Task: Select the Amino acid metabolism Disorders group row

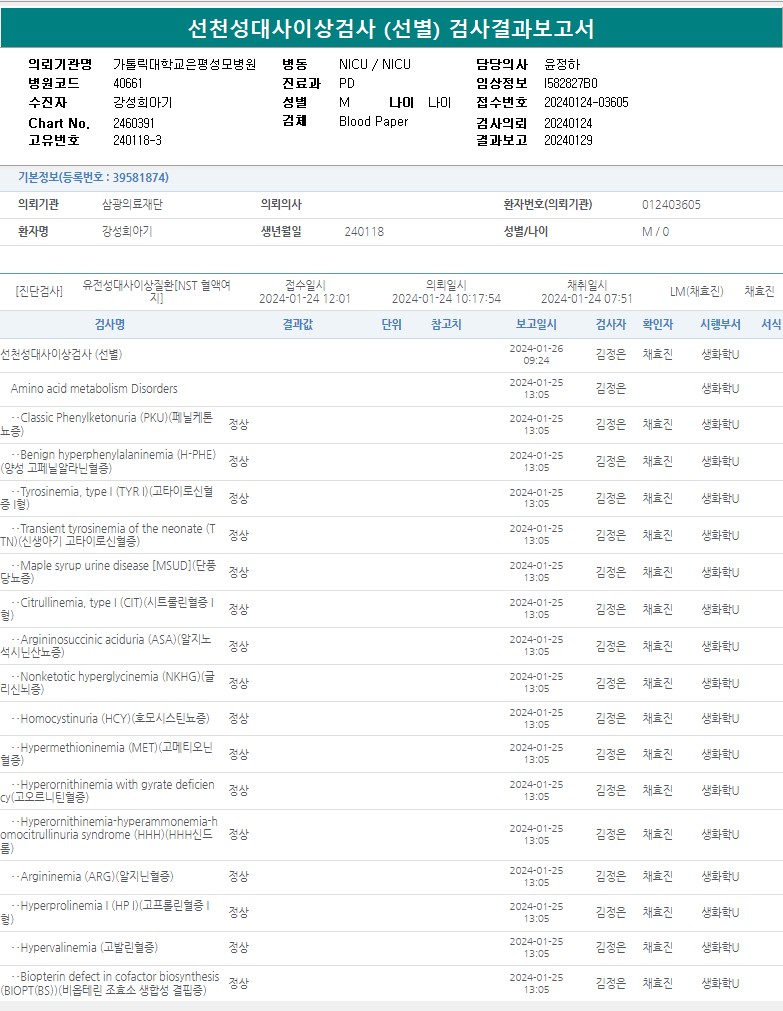Action: 94,389
